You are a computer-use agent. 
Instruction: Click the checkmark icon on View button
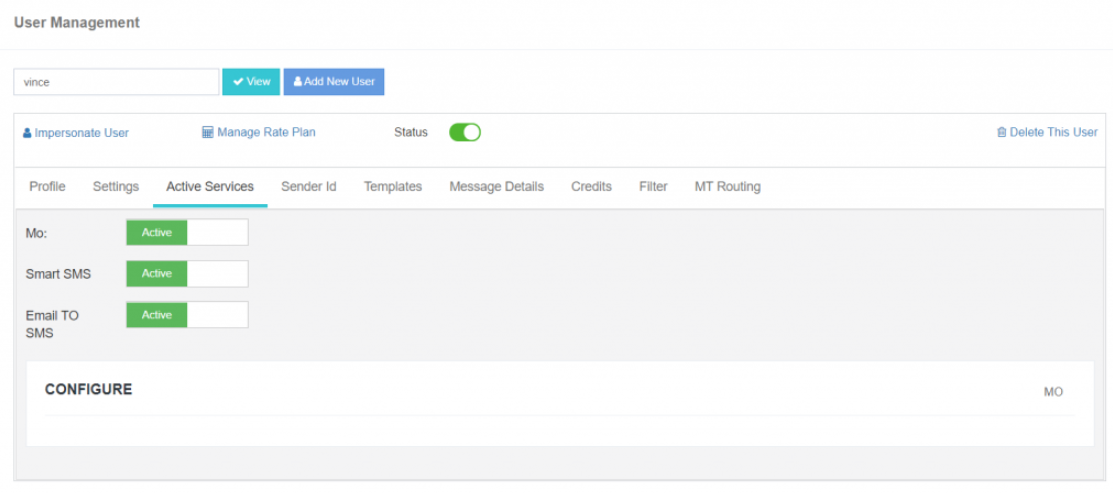click(238, 82)
